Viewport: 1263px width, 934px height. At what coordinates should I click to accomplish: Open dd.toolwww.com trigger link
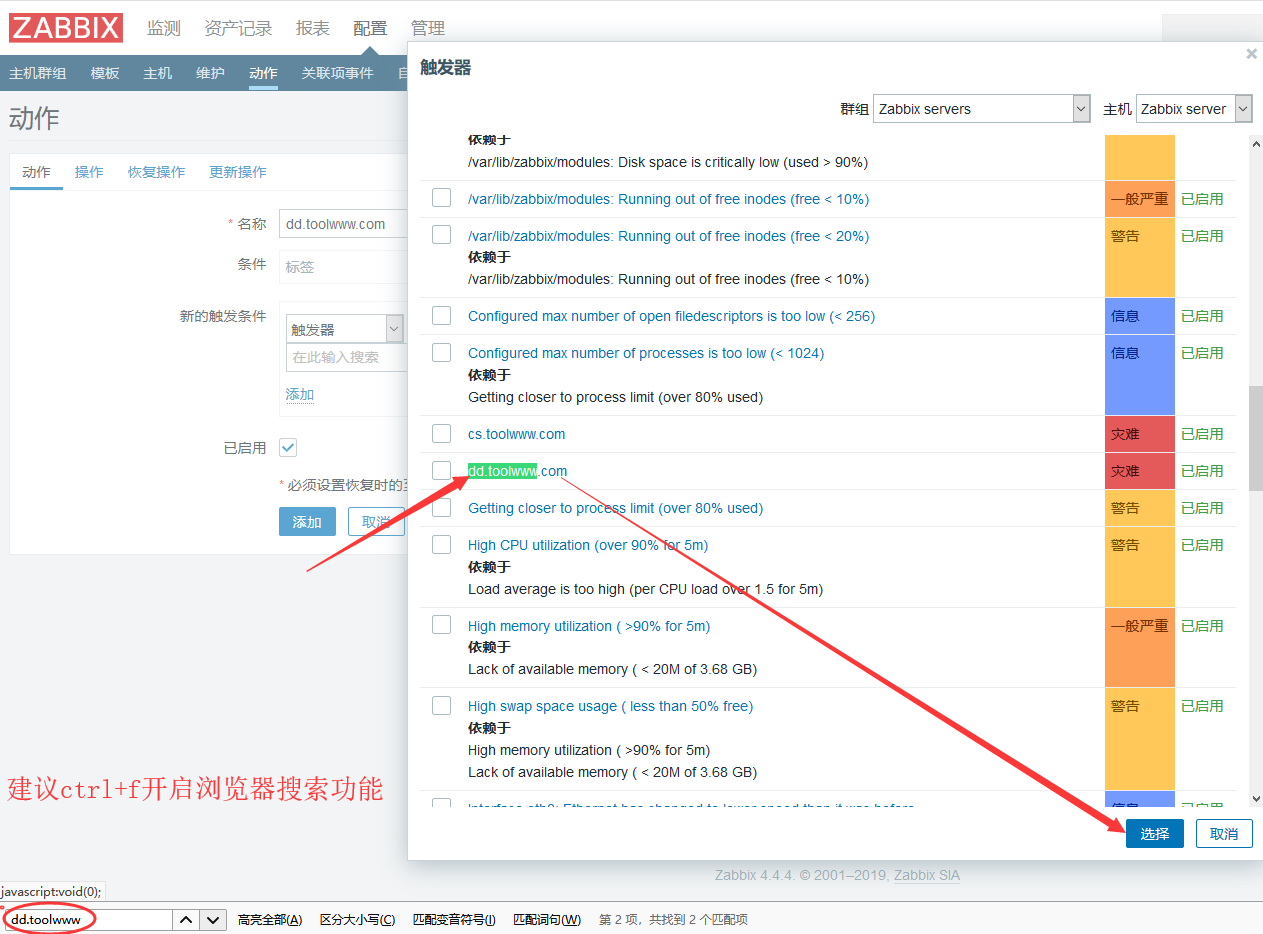coord(517,471)
